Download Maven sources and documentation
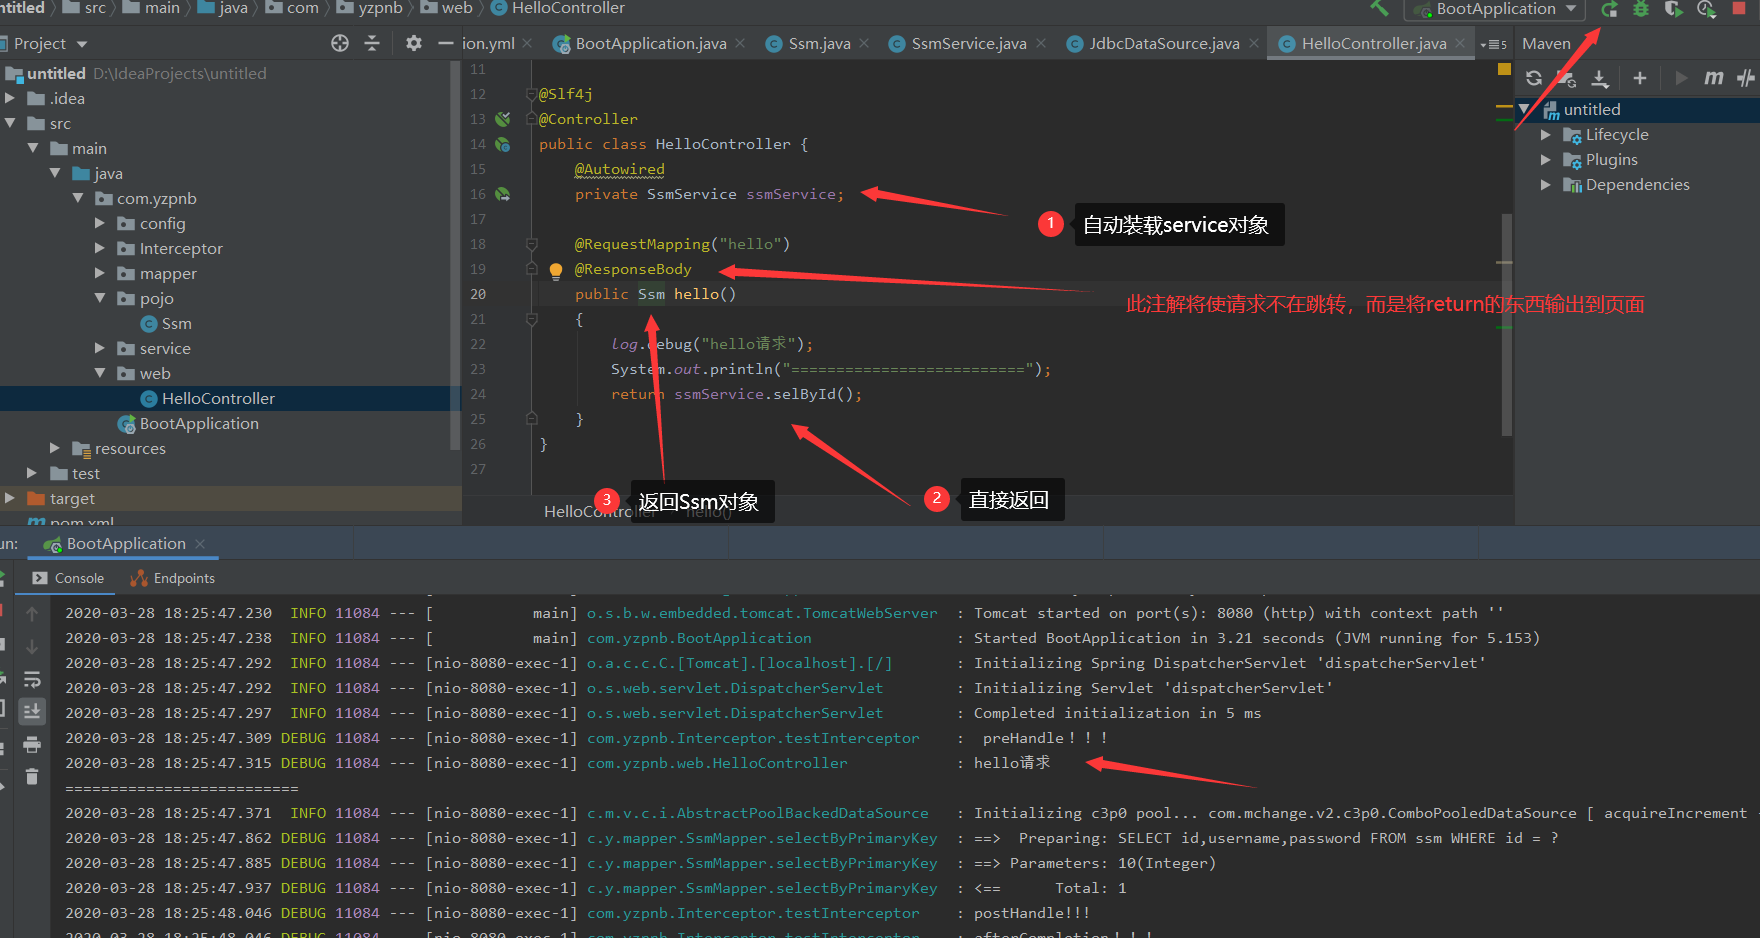Image resolution: width=1760 pixels, height=938 pixels. 1600,78
